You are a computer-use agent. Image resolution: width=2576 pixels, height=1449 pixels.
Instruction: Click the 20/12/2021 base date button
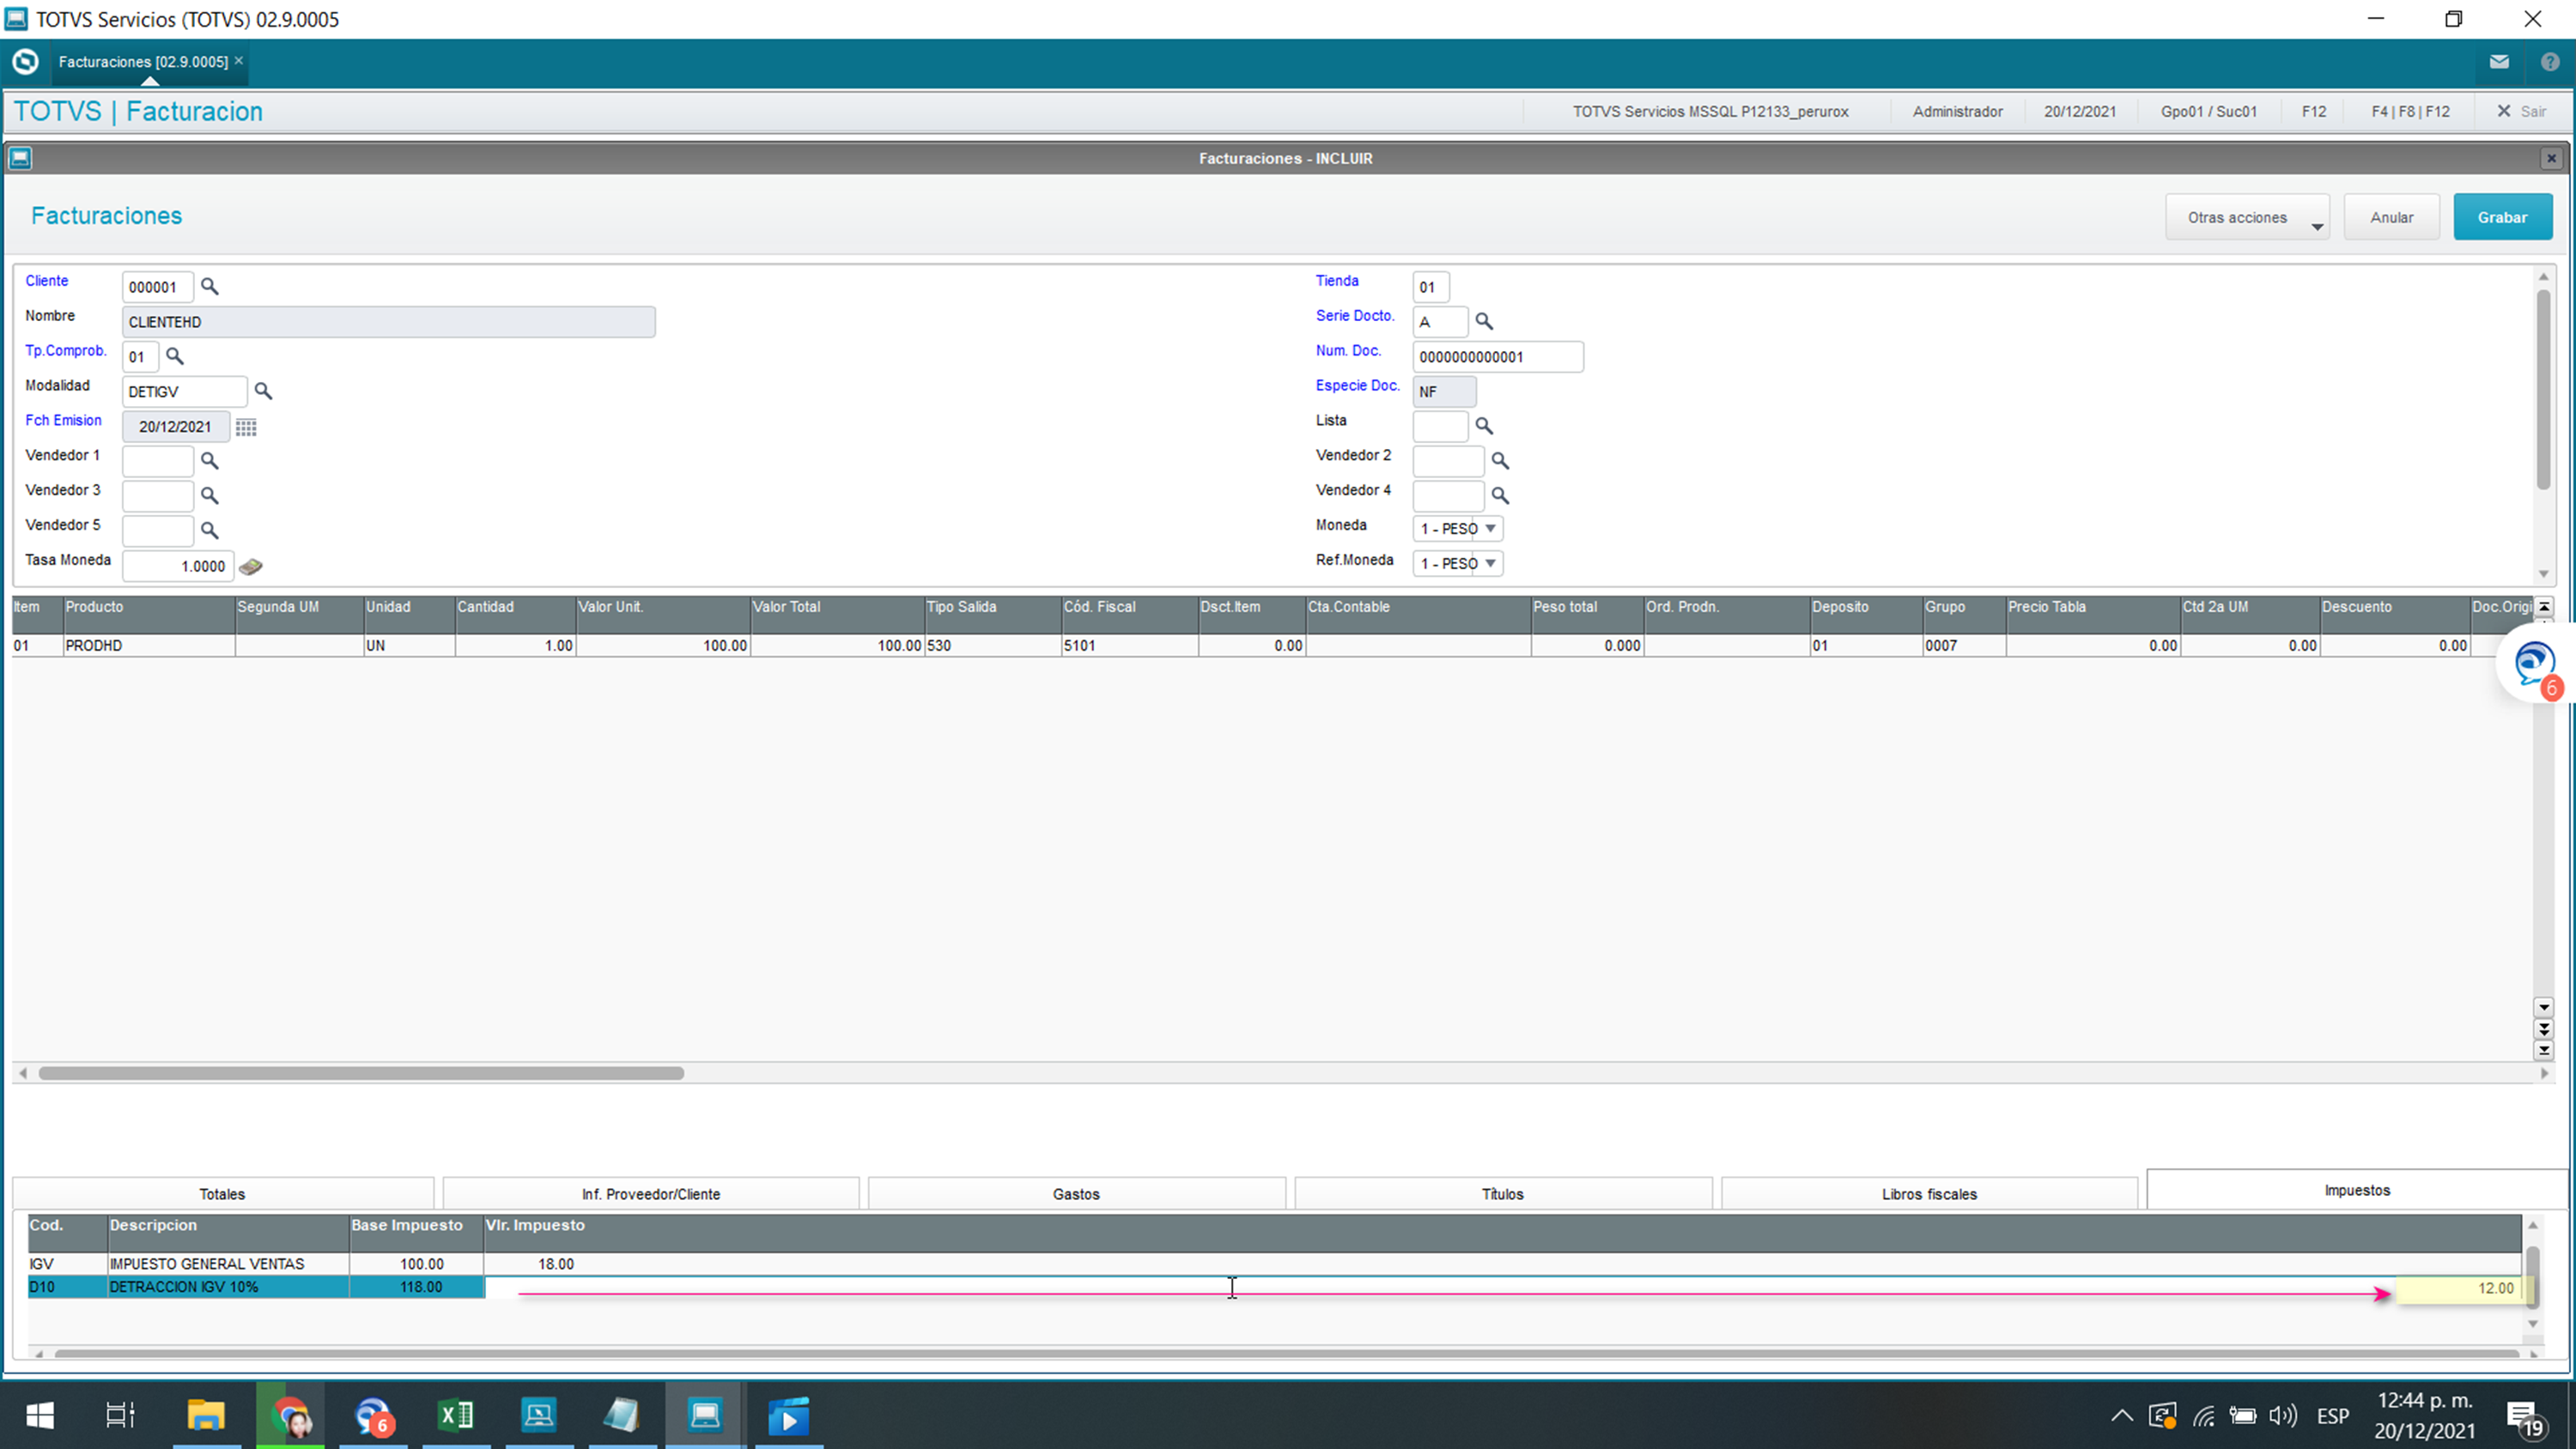[x=2079, y=111]
